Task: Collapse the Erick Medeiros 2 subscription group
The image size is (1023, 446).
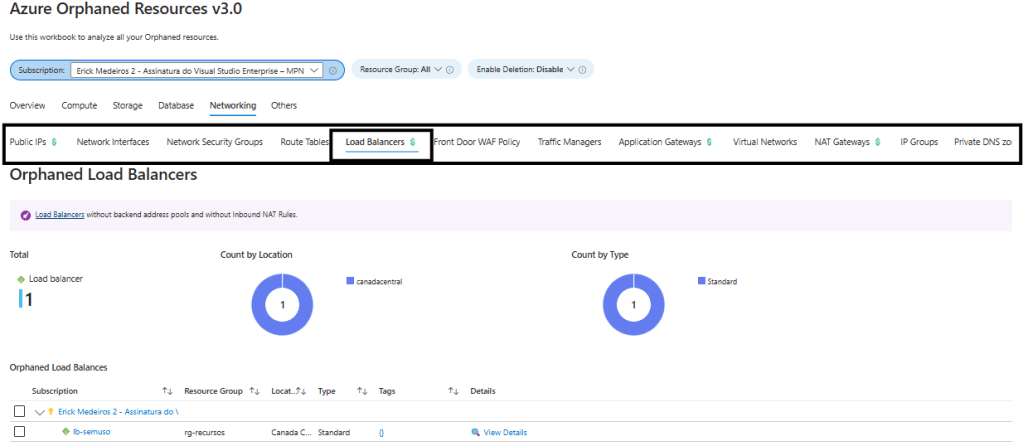Action: click(x=39, y=412)
